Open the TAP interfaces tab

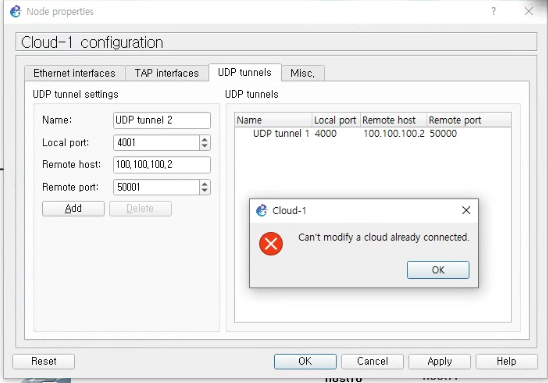tap(167, 73)
